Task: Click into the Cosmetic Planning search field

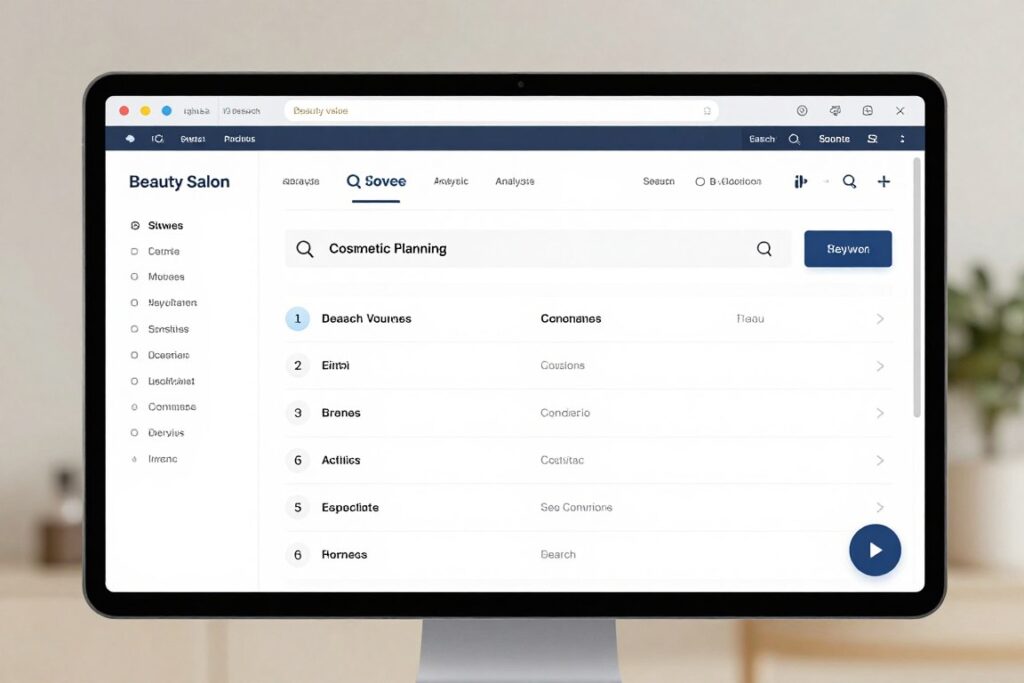Action: pos(537,249)
